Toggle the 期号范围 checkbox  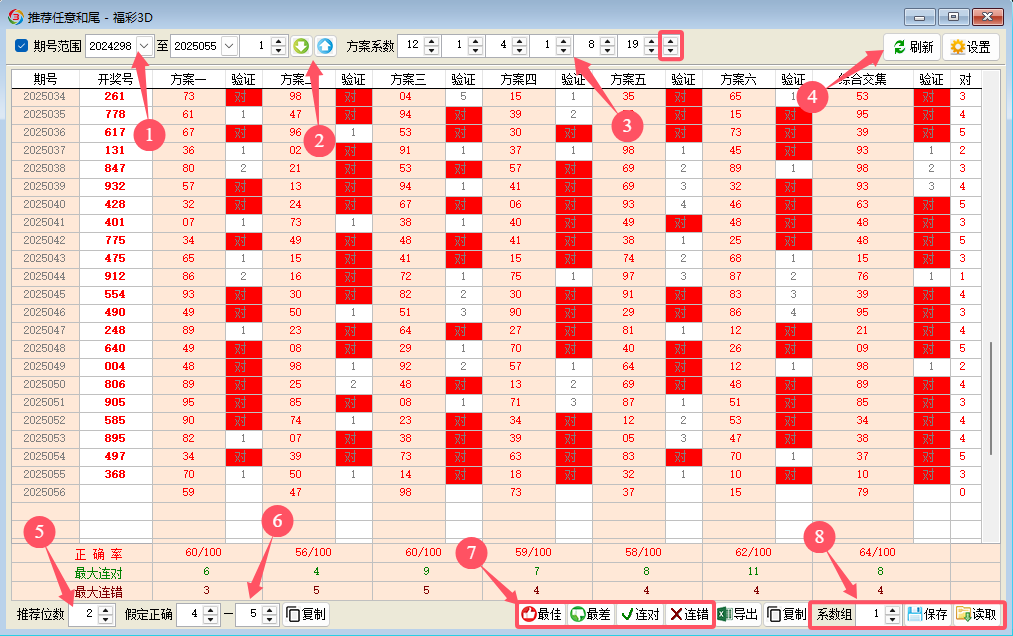pyautogui.click(x=22, y=46)
